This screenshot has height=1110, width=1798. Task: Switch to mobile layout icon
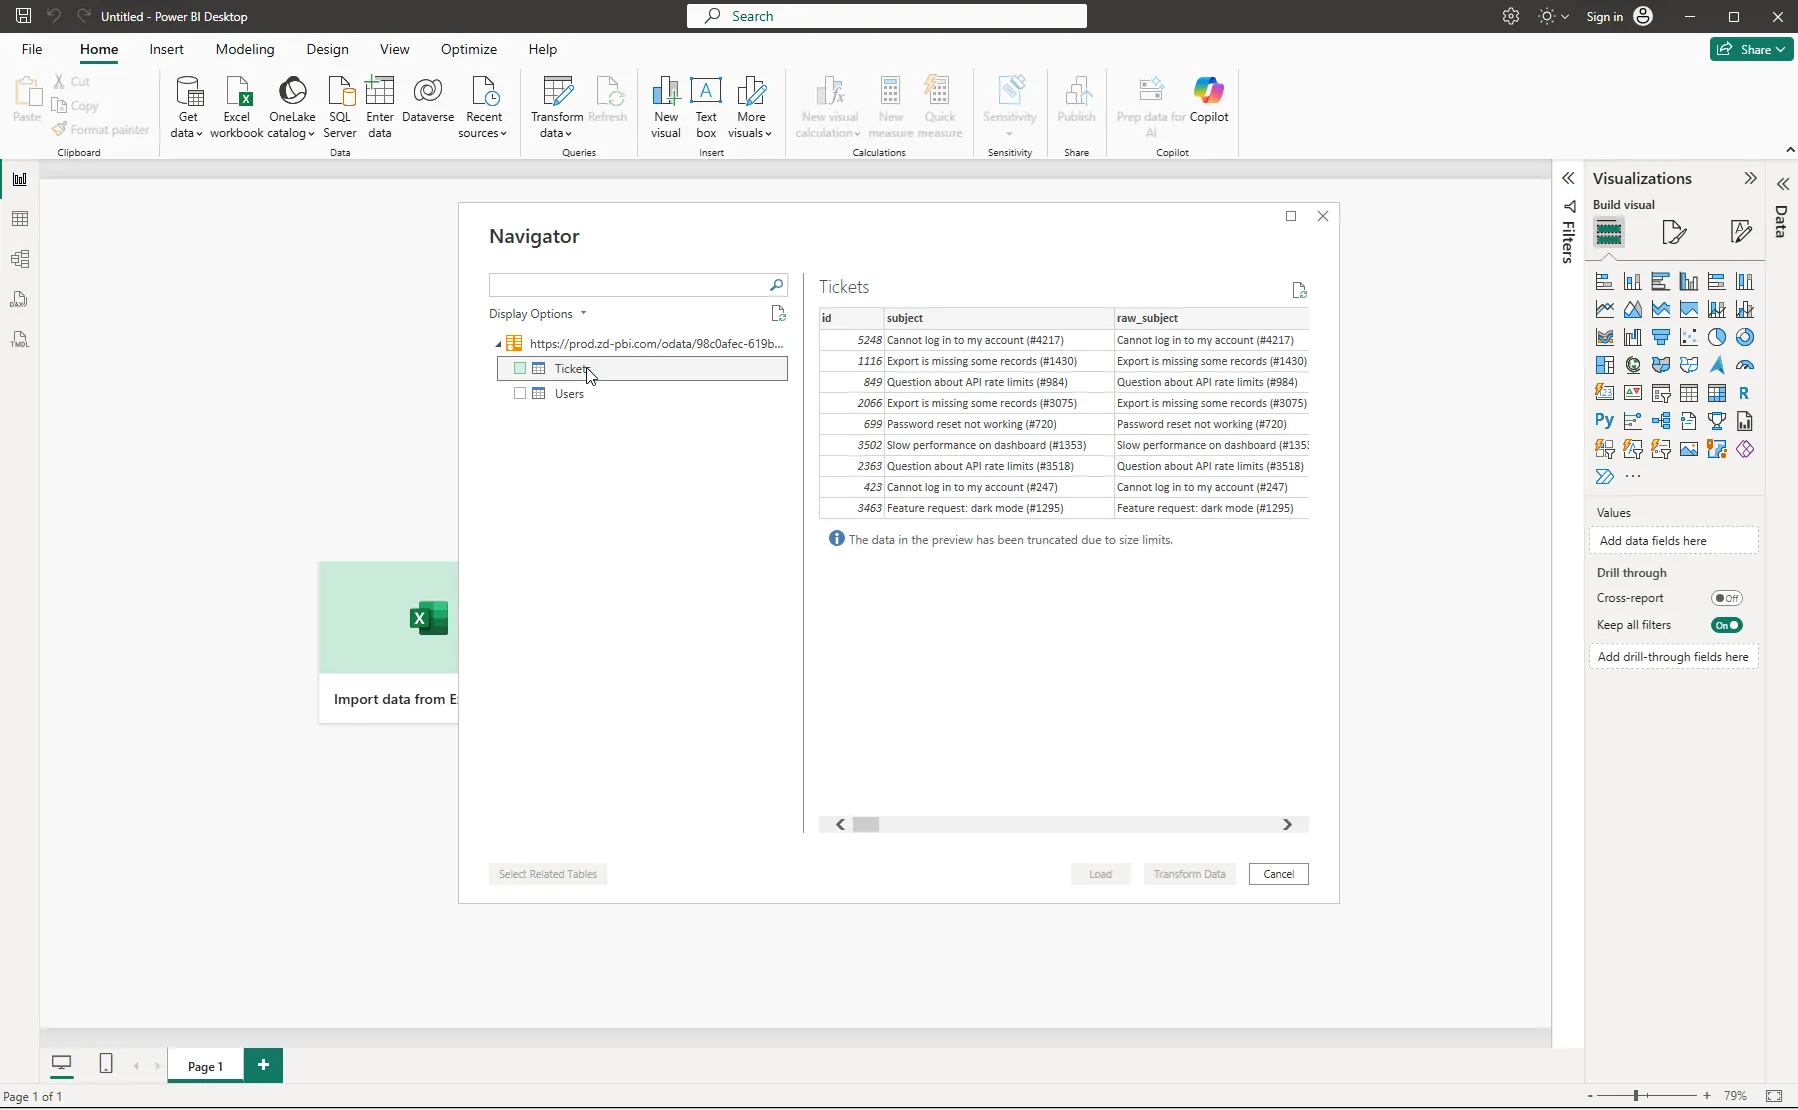pyautogui.click(x=106, y=1064)
